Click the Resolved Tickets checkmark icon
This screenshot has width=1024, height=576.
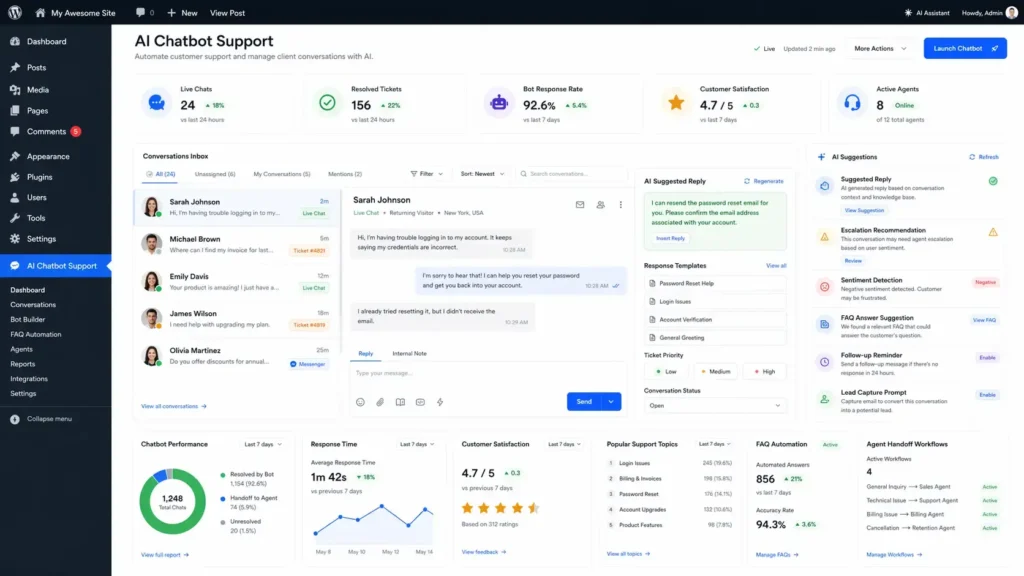[327, 103]
